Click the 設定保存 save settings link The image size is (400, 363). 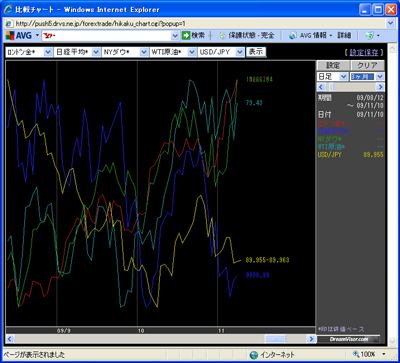(364, 52)
